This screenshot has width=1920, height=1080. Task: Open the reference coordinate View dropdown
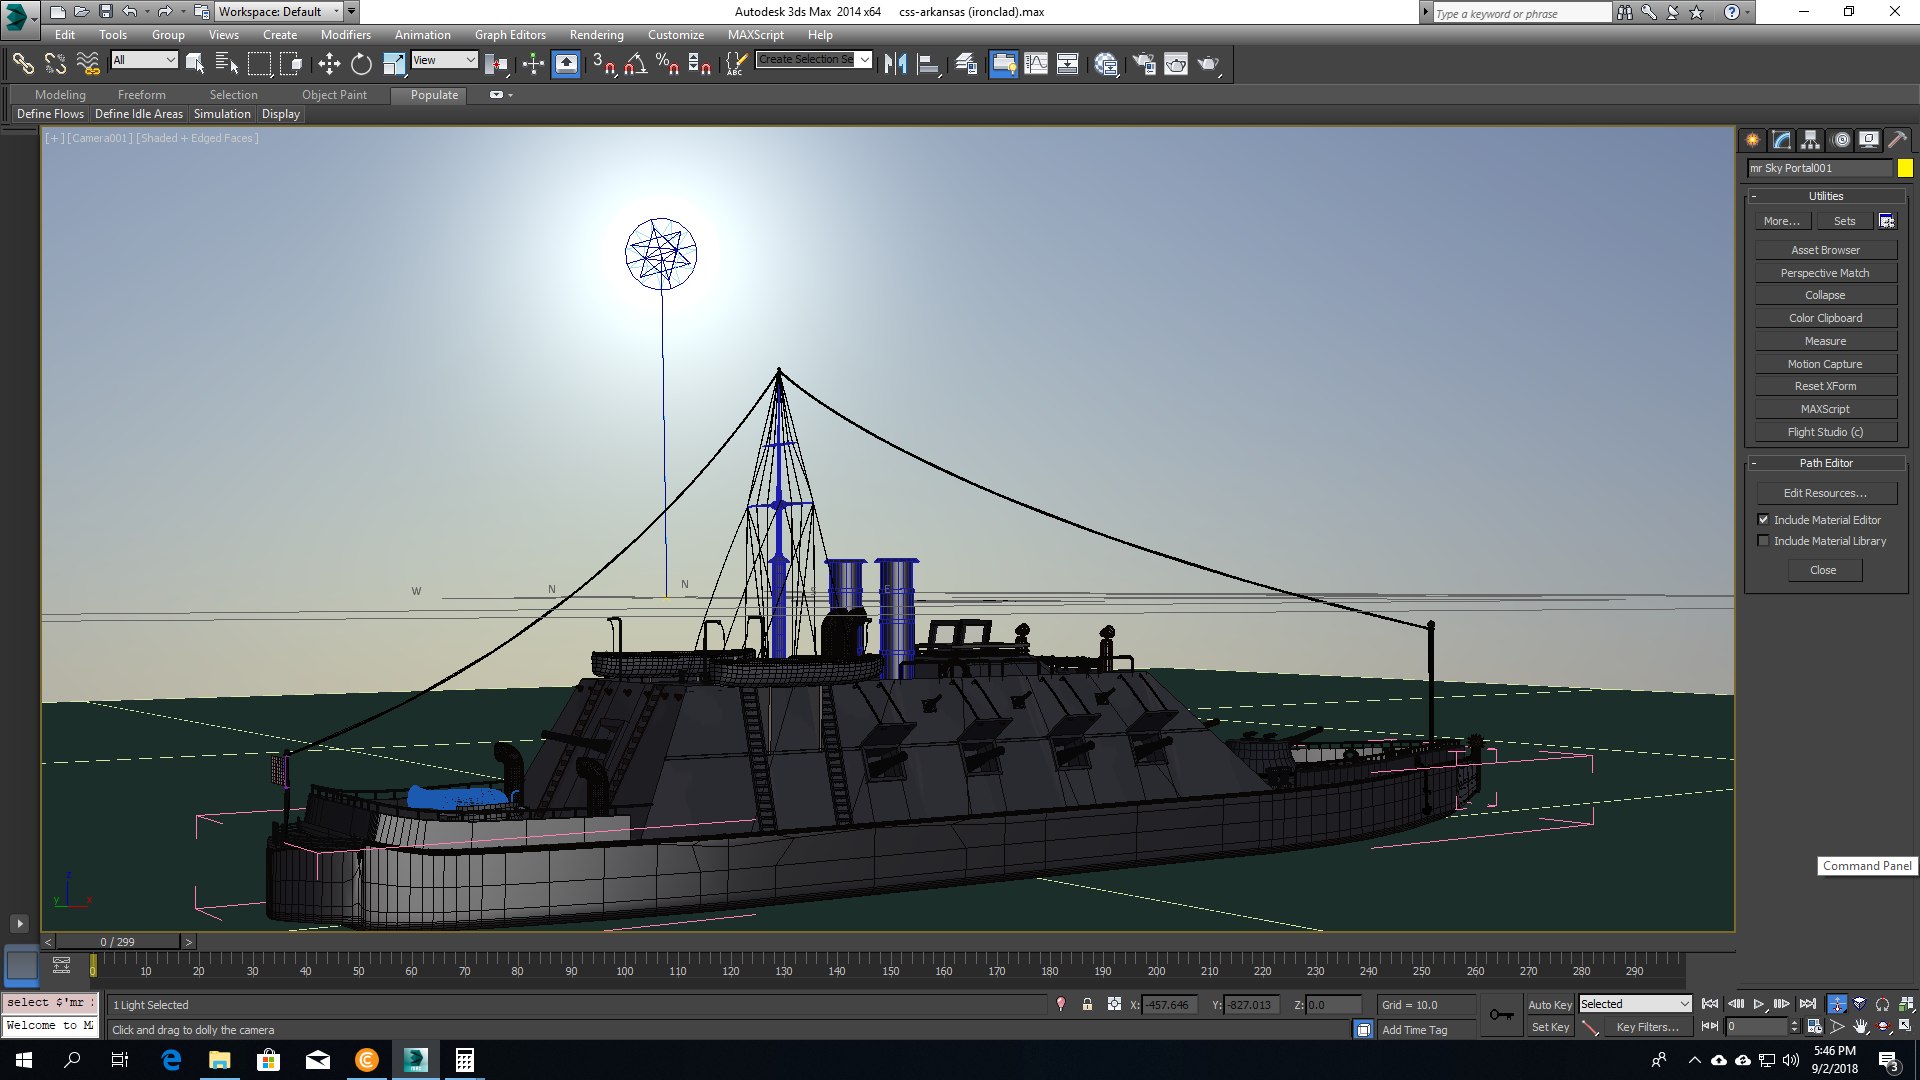point(445,60)
